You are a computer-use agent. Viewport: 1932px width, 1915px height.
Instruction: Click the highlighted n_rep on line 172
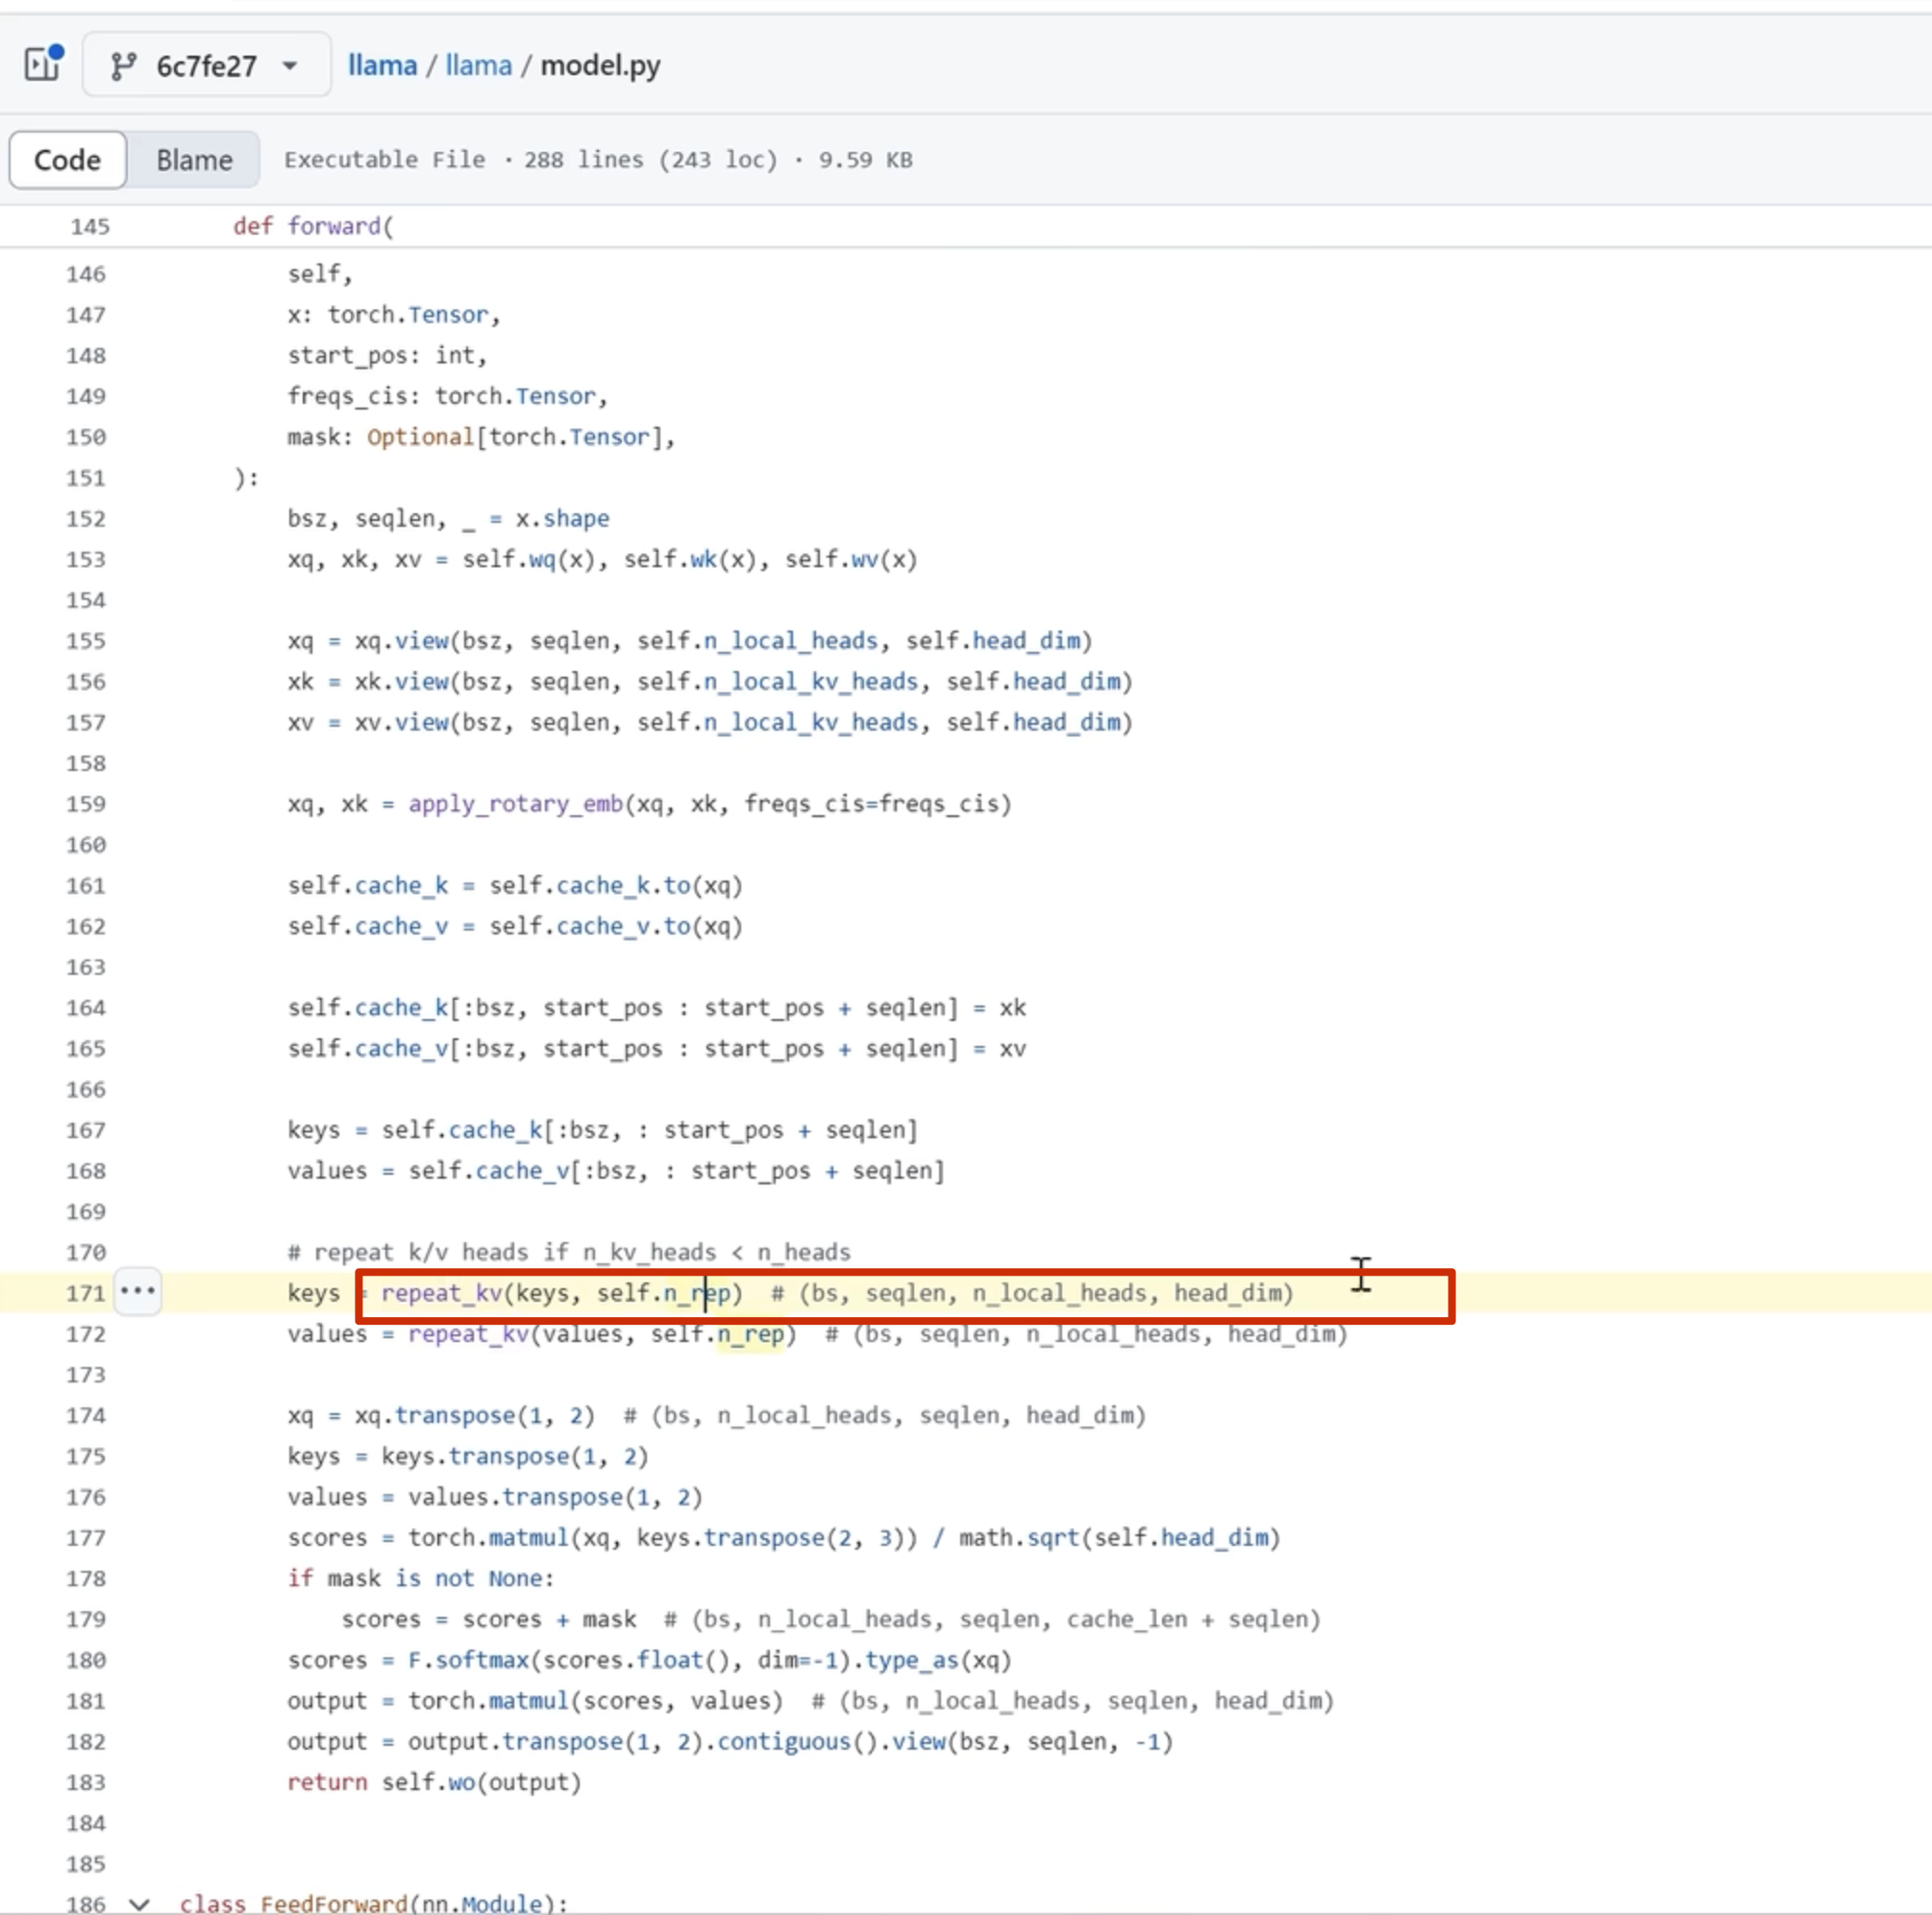(x=750, y=1334)
